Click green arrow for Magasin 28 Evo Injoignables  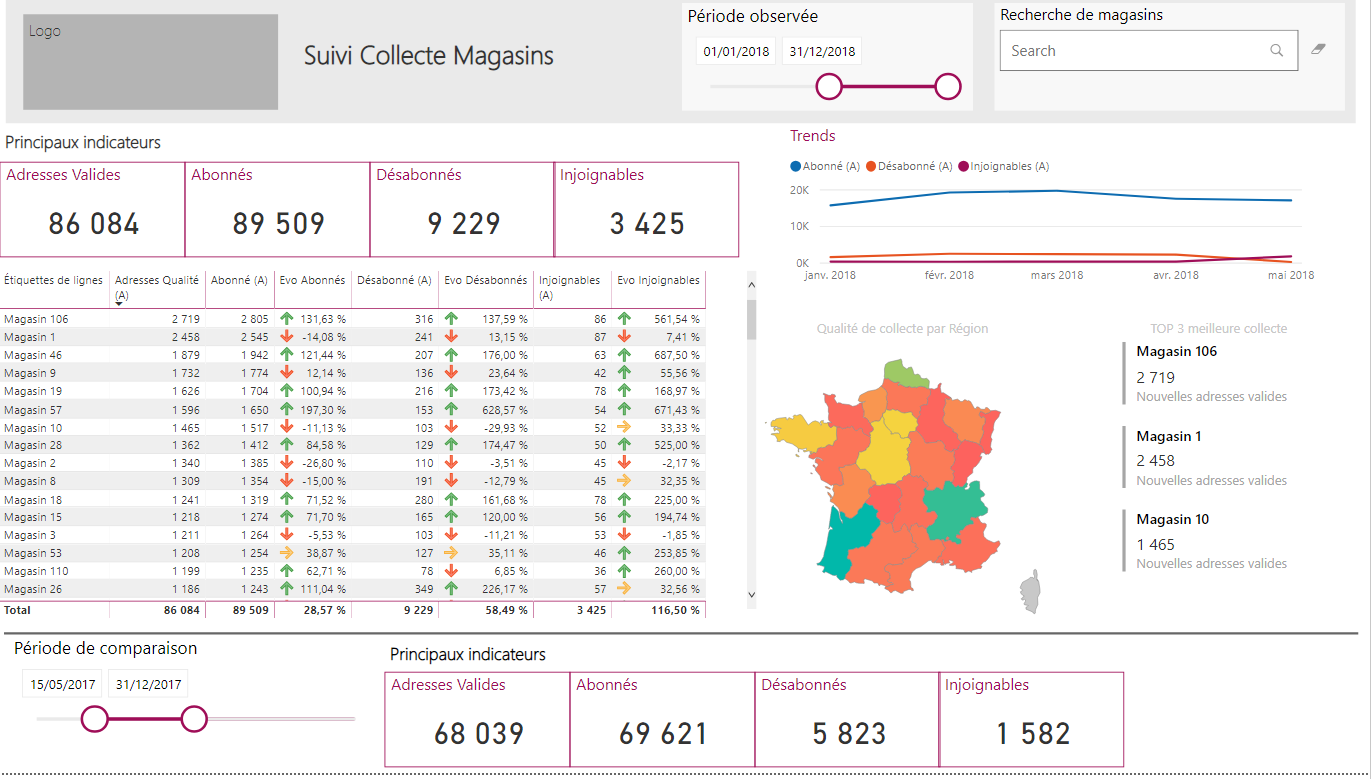coord(625,445)
